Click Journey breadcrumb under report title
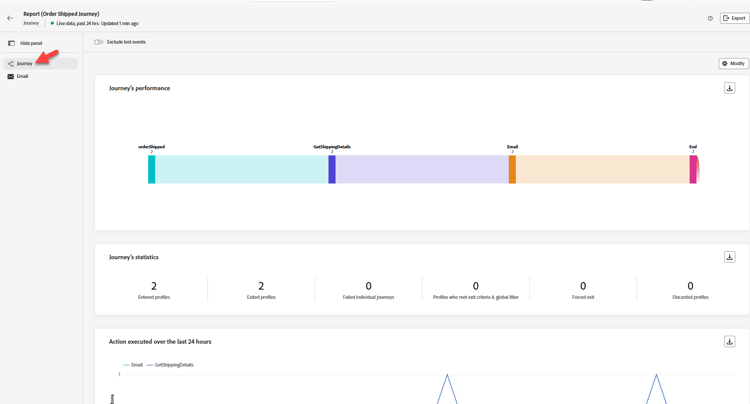Image resolution: width=750 pixels, height=404 pixels. (x=31, y=23)
